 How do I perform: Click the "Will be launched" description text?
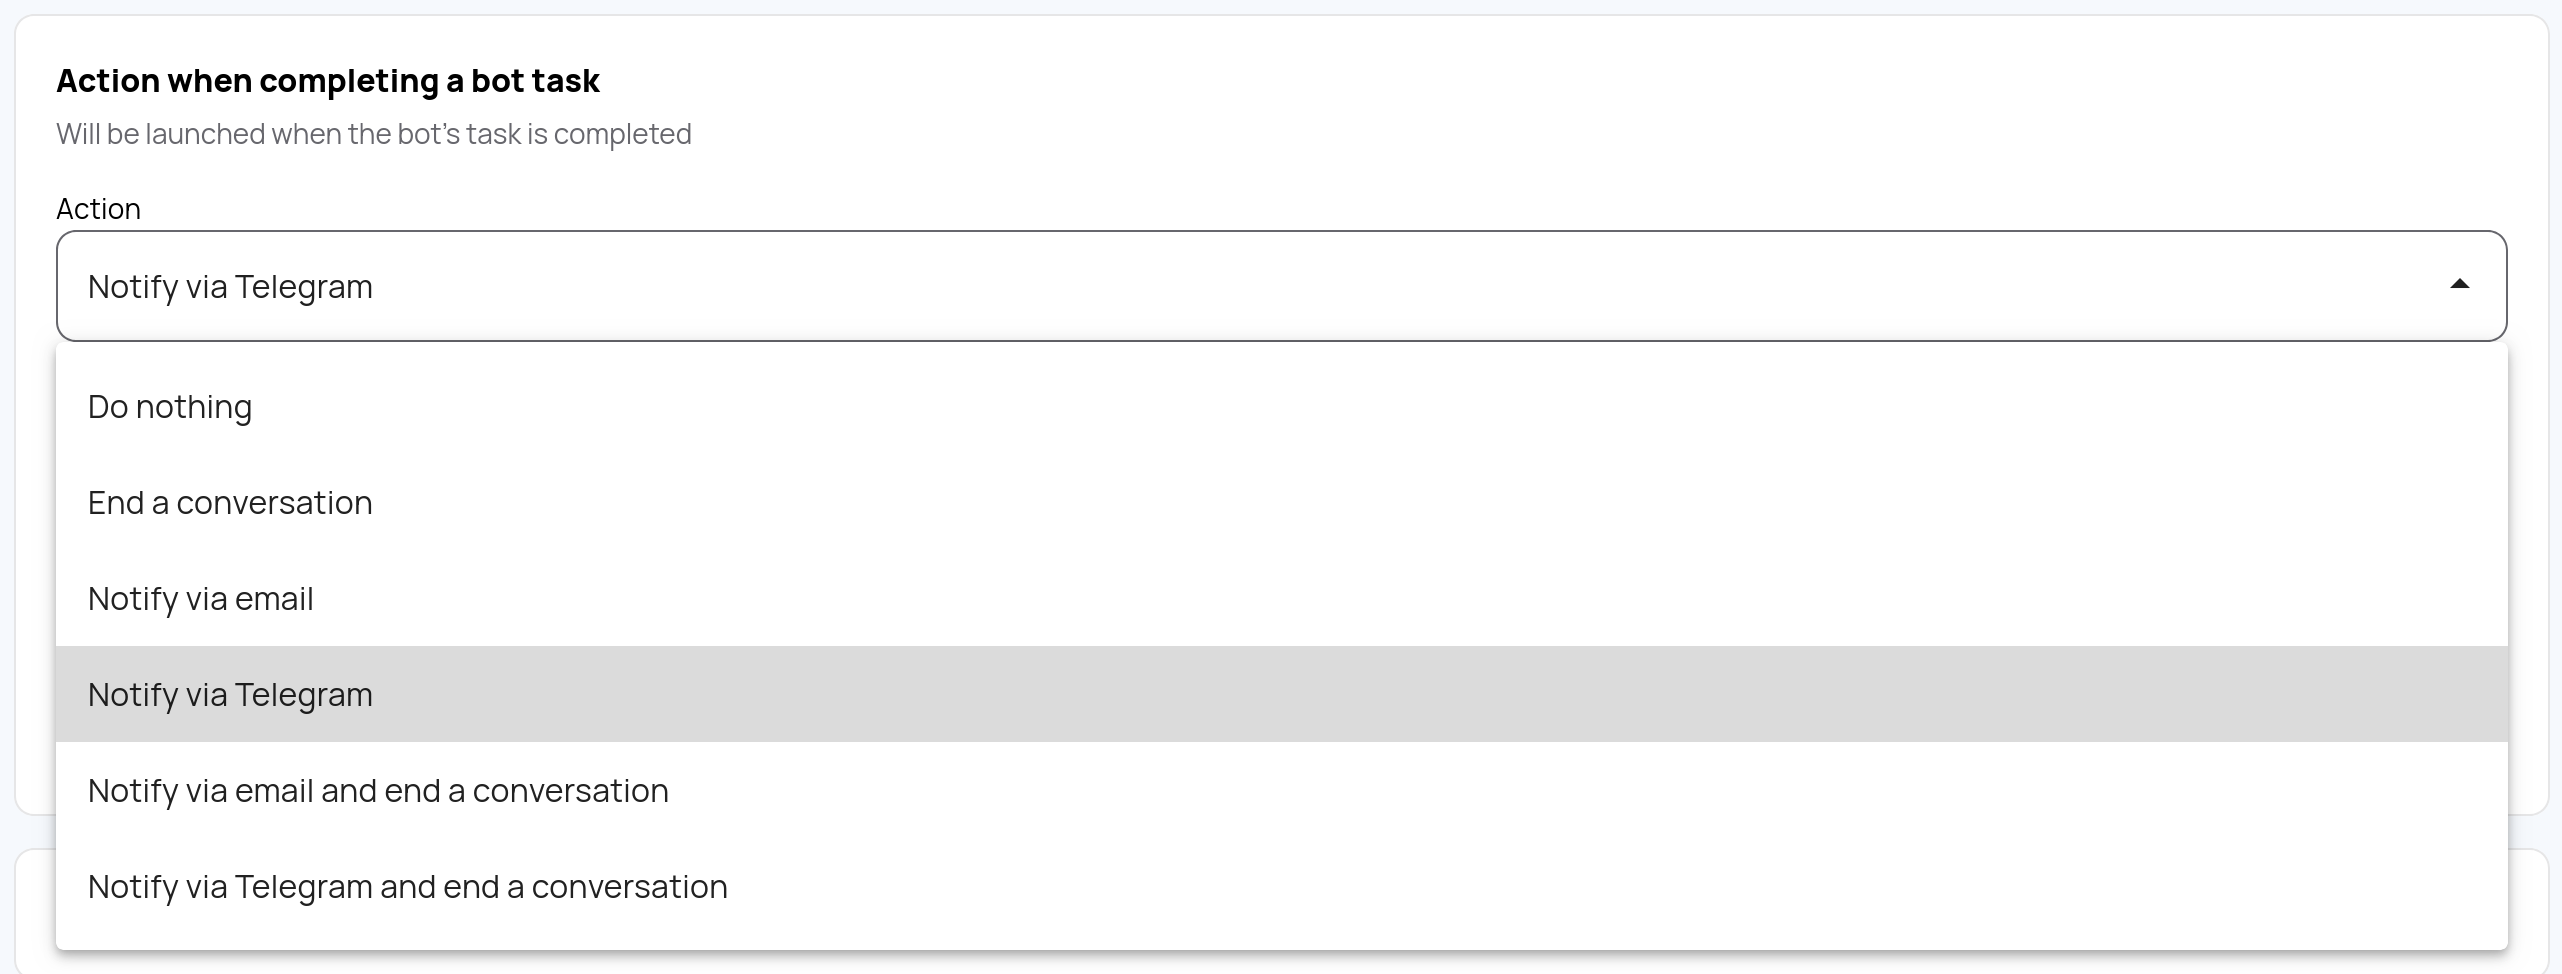373,134
